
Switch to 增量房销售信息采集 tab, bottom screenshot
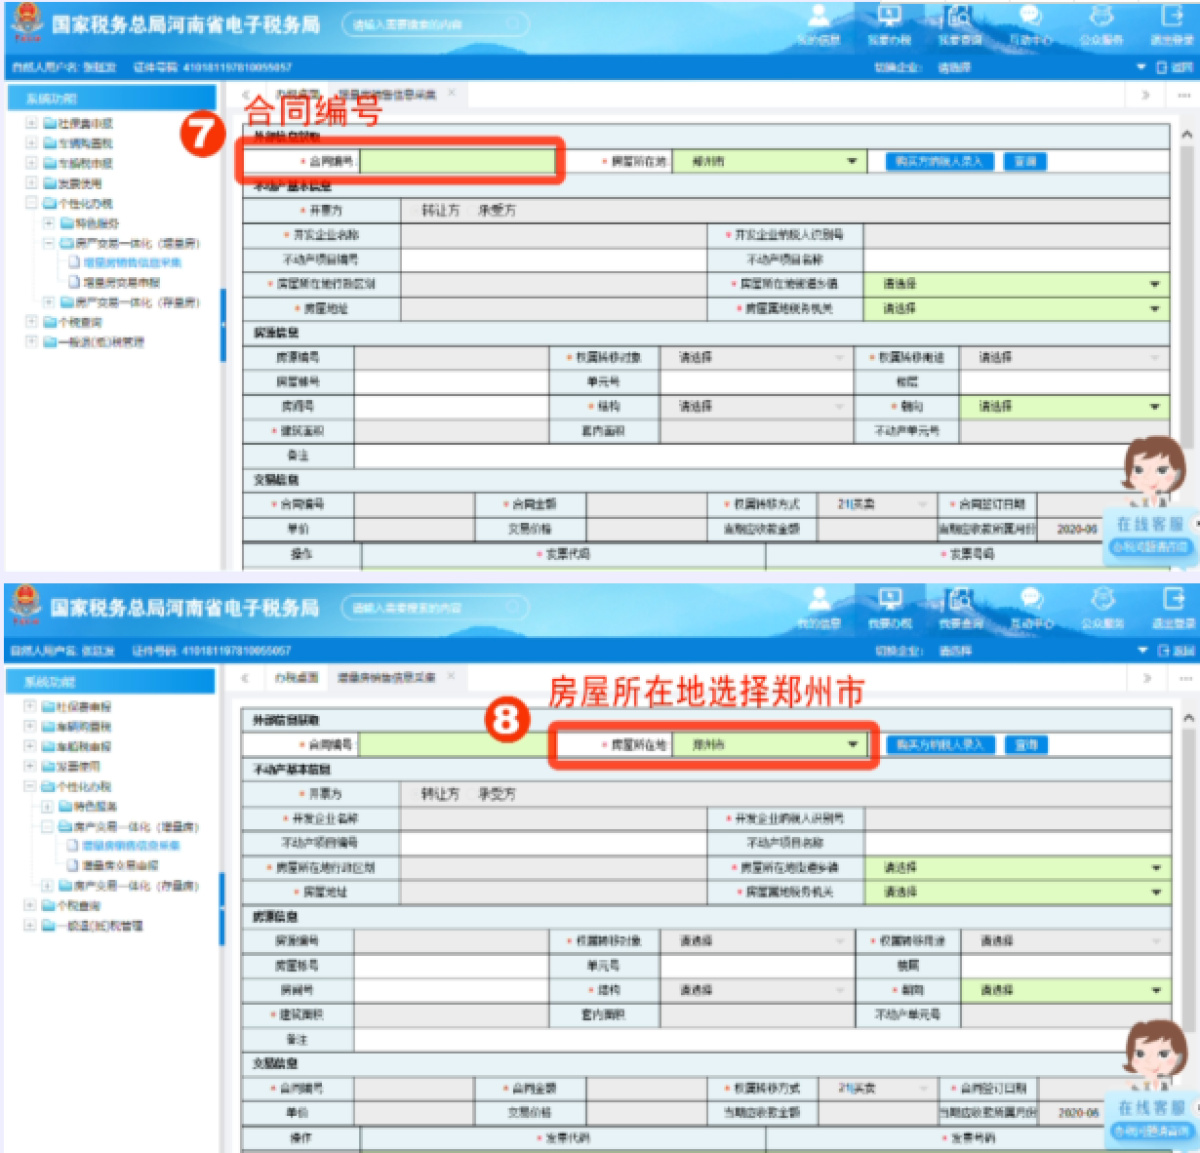pyautogui.click(x=387, y=677)
